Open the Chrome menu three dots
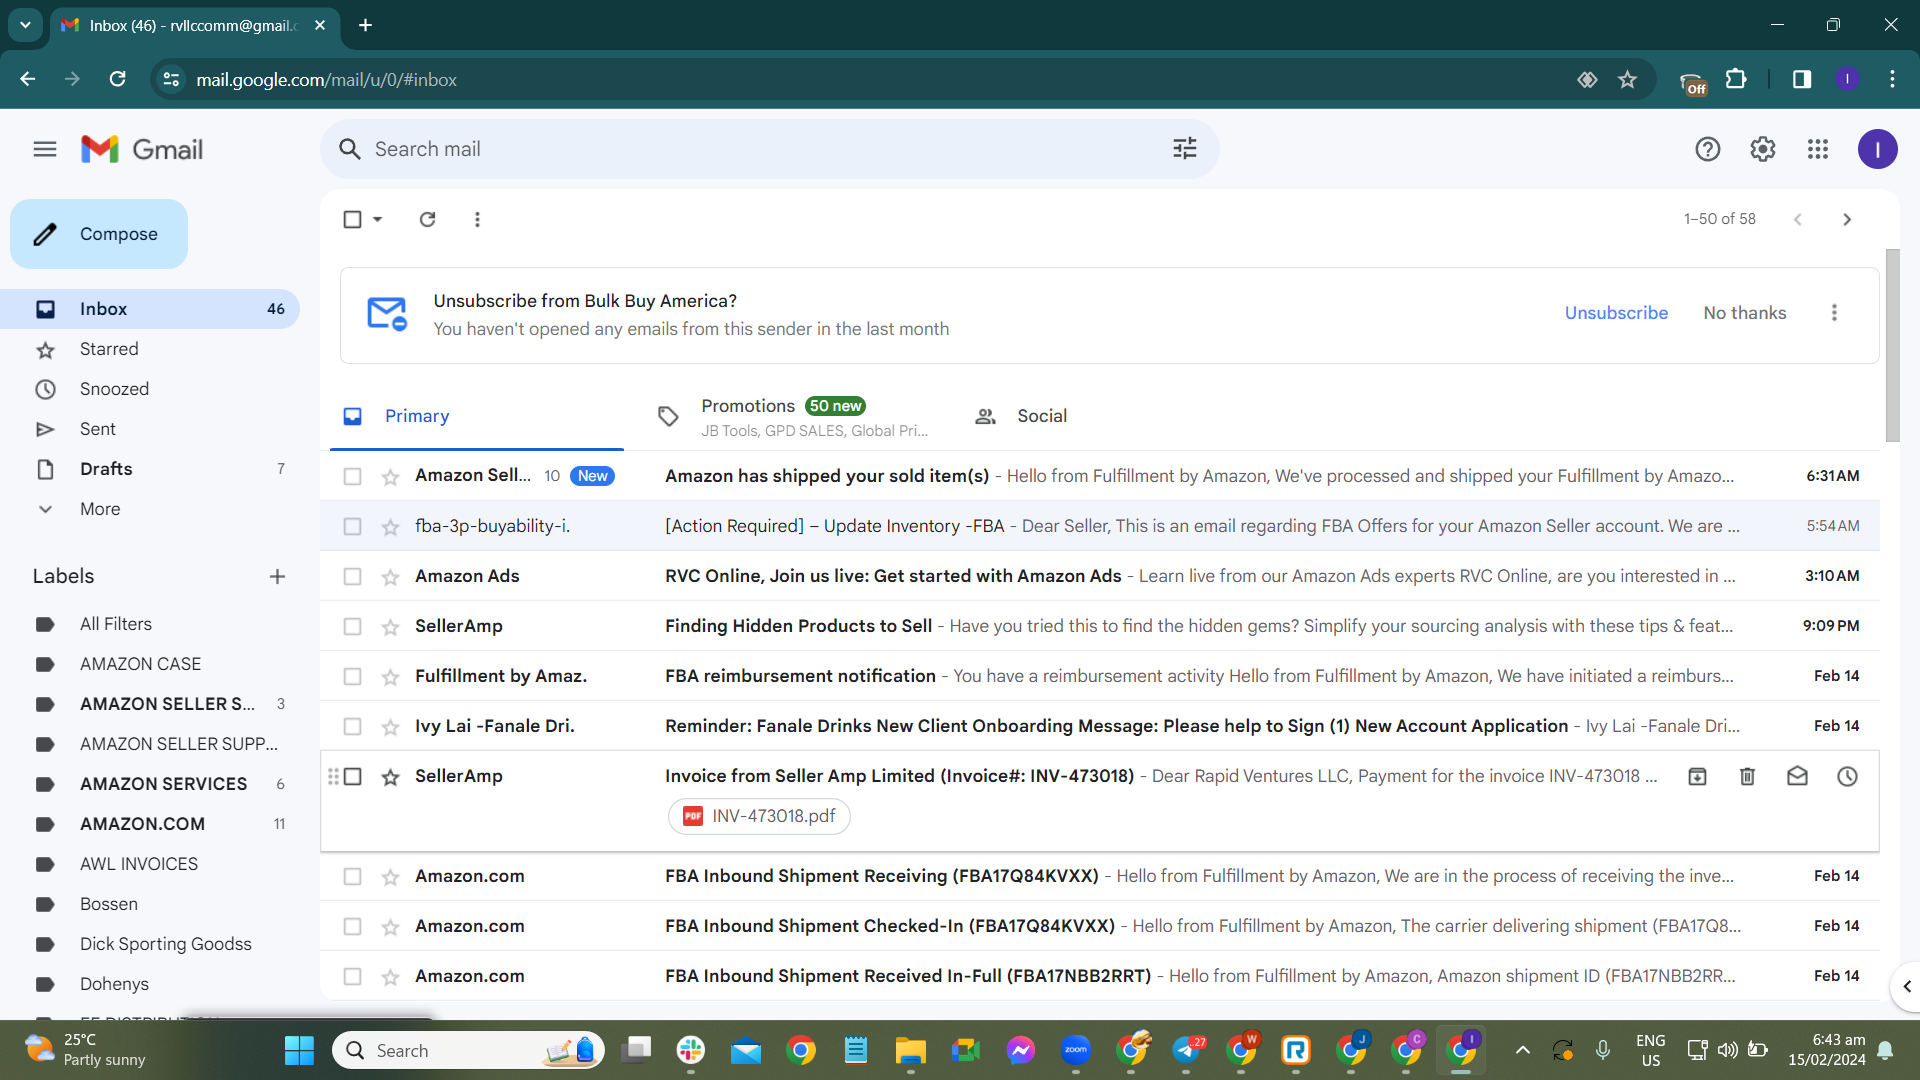1920x1080 pixels. tap(1892, 79)
